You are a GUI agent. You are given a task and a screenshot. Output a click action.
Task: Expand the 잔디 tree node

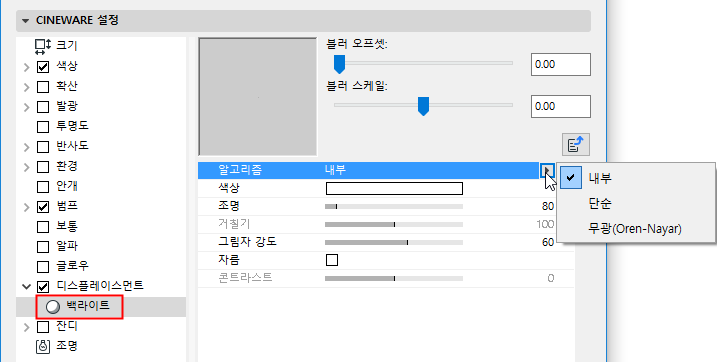click(27, 327)
